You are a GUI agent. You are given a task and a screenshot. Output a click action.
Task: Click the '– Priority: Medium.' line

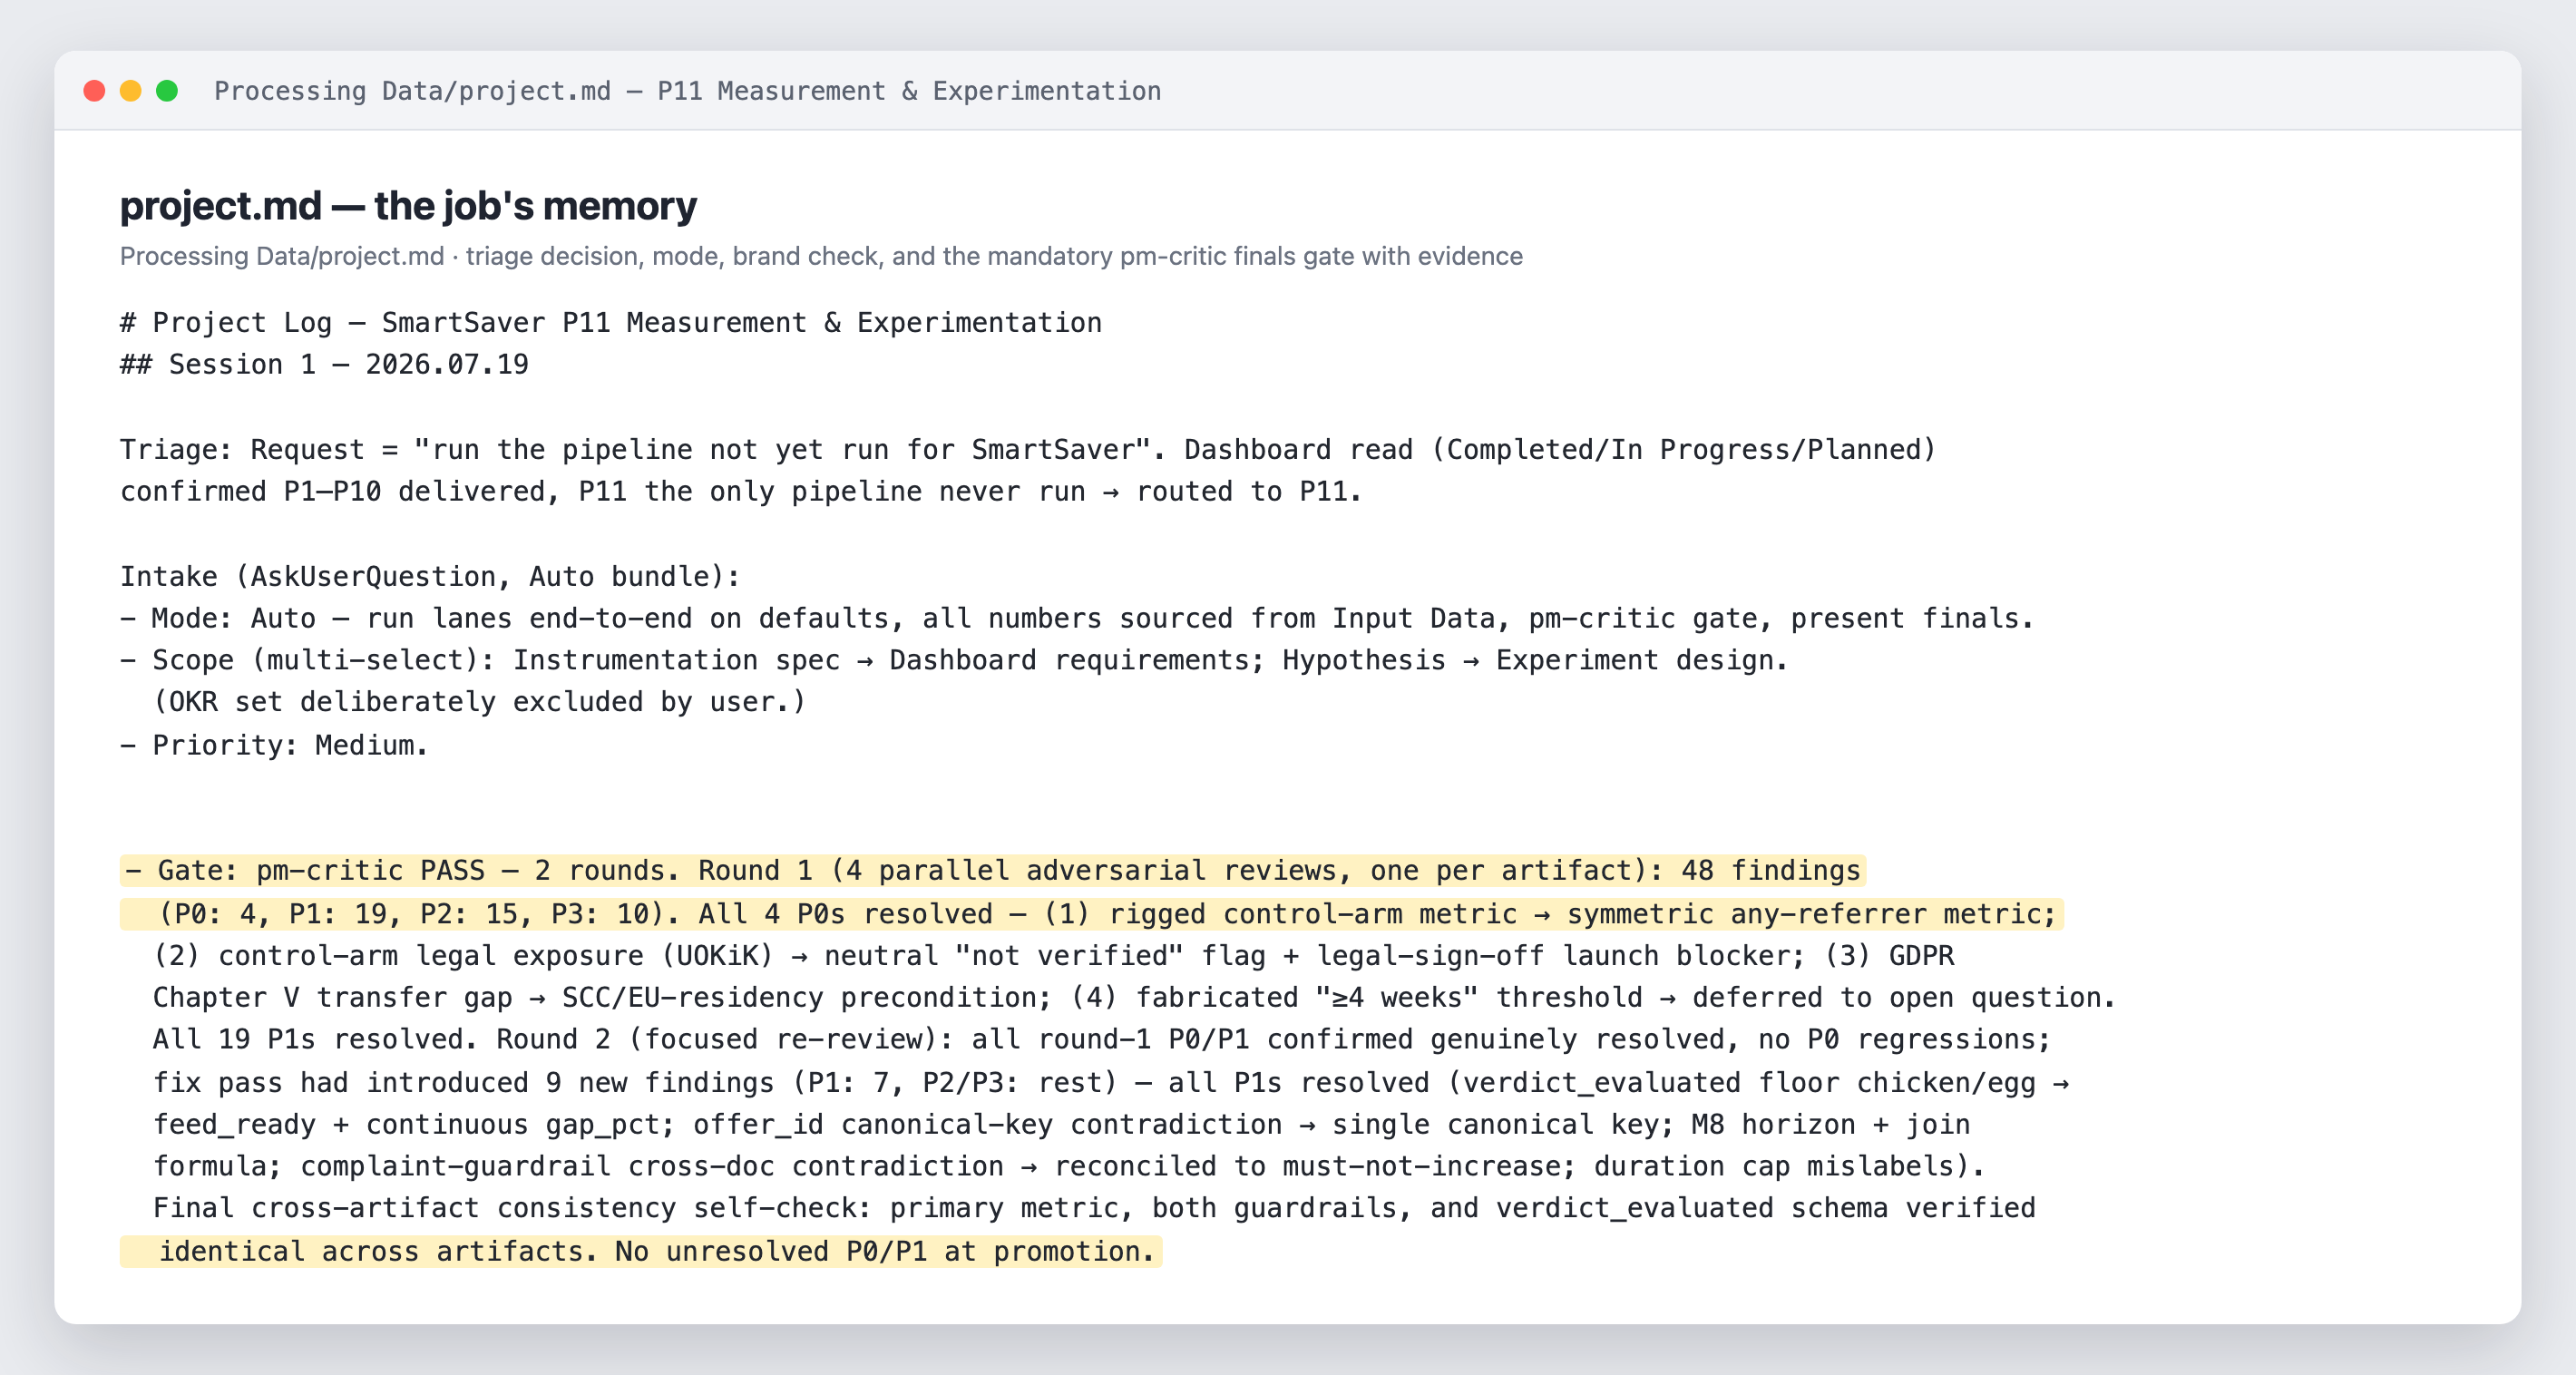pyautogui.click(x=274, y=746)
